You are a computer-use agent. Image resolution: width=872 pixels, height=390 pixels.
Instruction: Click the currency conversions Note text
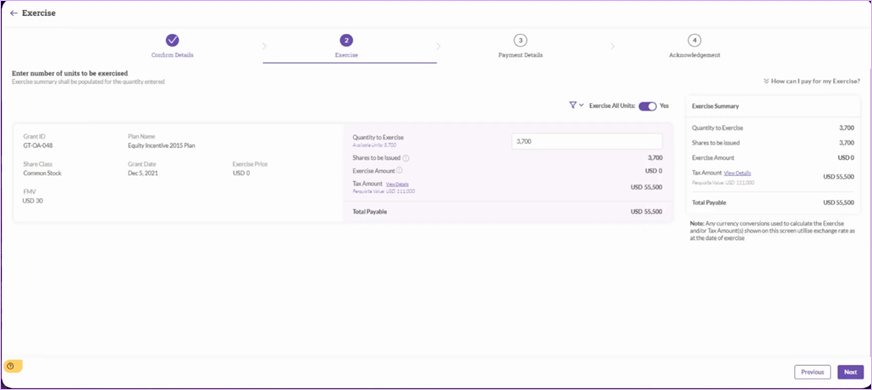coord(773,230)
